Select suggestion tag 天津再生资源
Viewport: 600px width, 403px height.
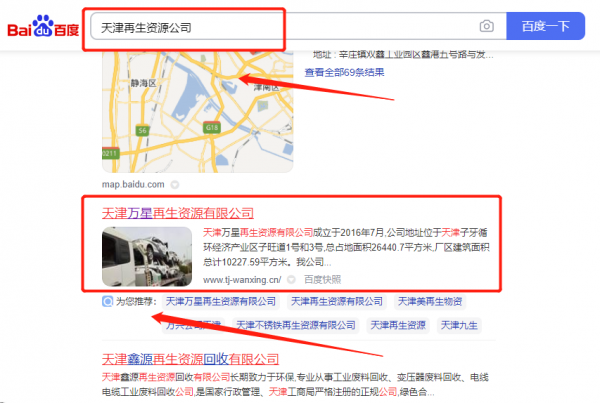tap(398, 325)
